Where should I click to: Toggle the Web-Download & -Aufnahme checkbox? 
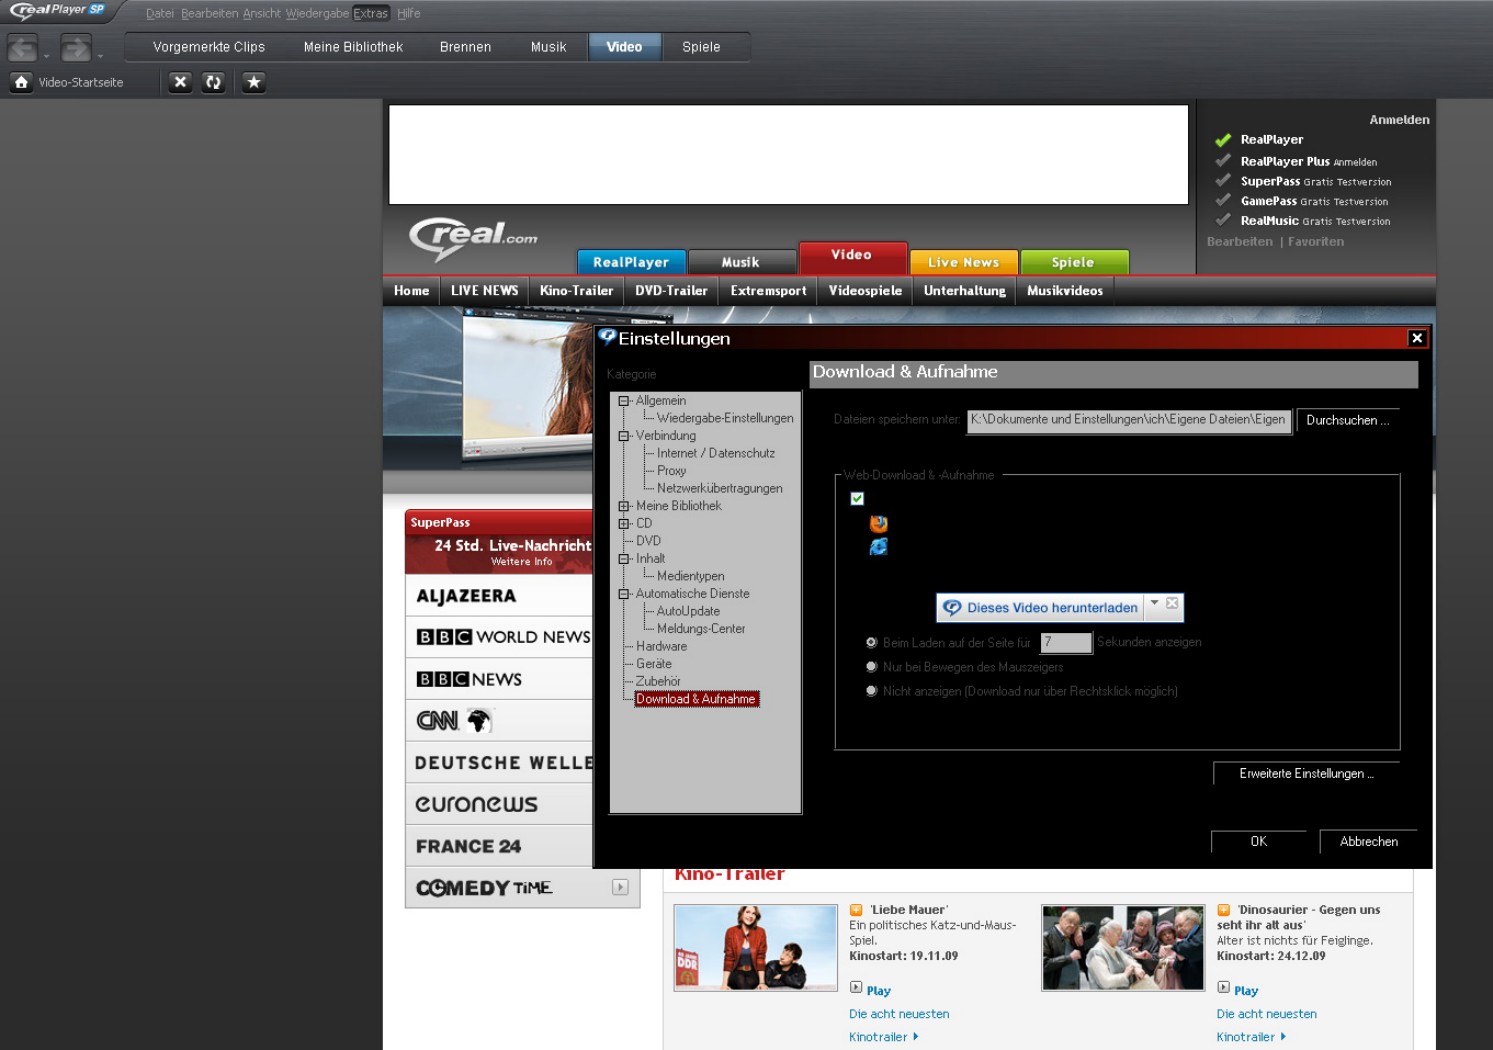[x=857, y=499]
